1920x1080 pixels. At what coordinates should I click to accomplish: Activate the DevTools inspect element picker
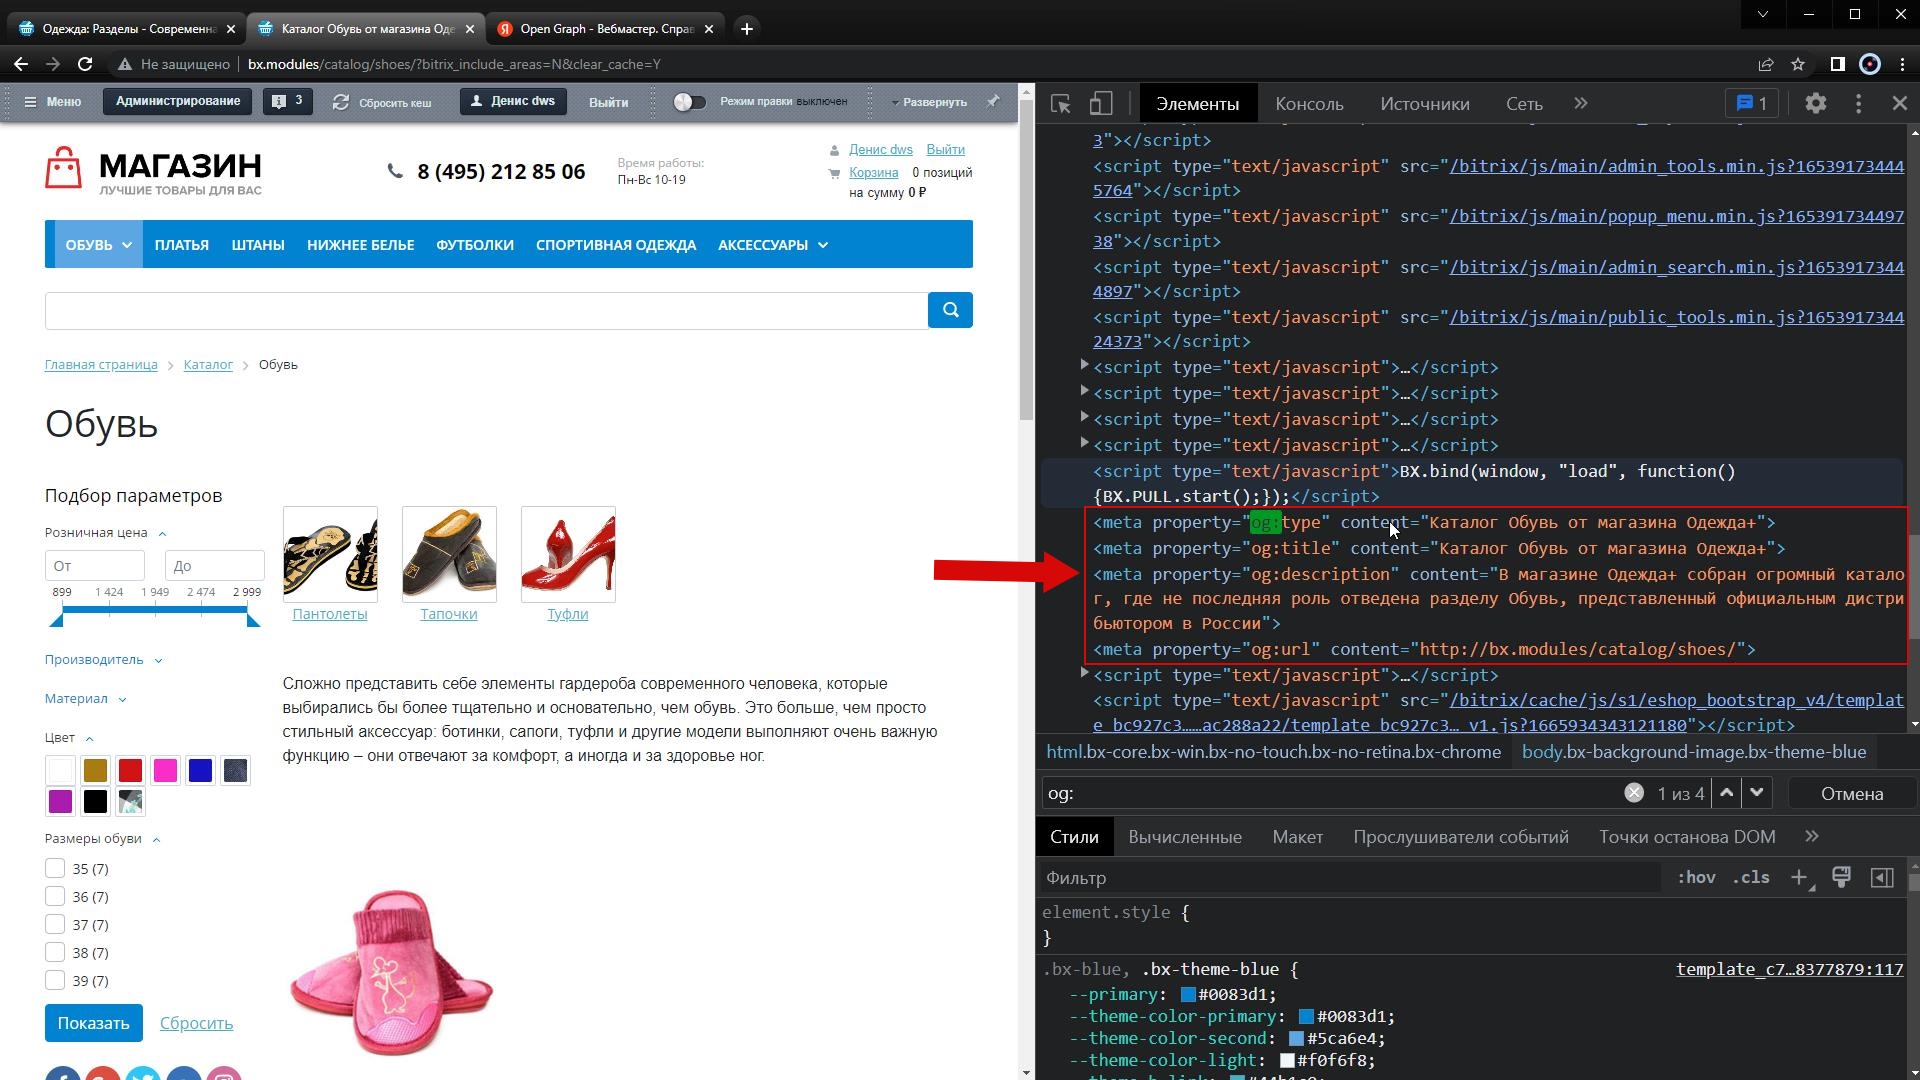tap(1061, 103)
